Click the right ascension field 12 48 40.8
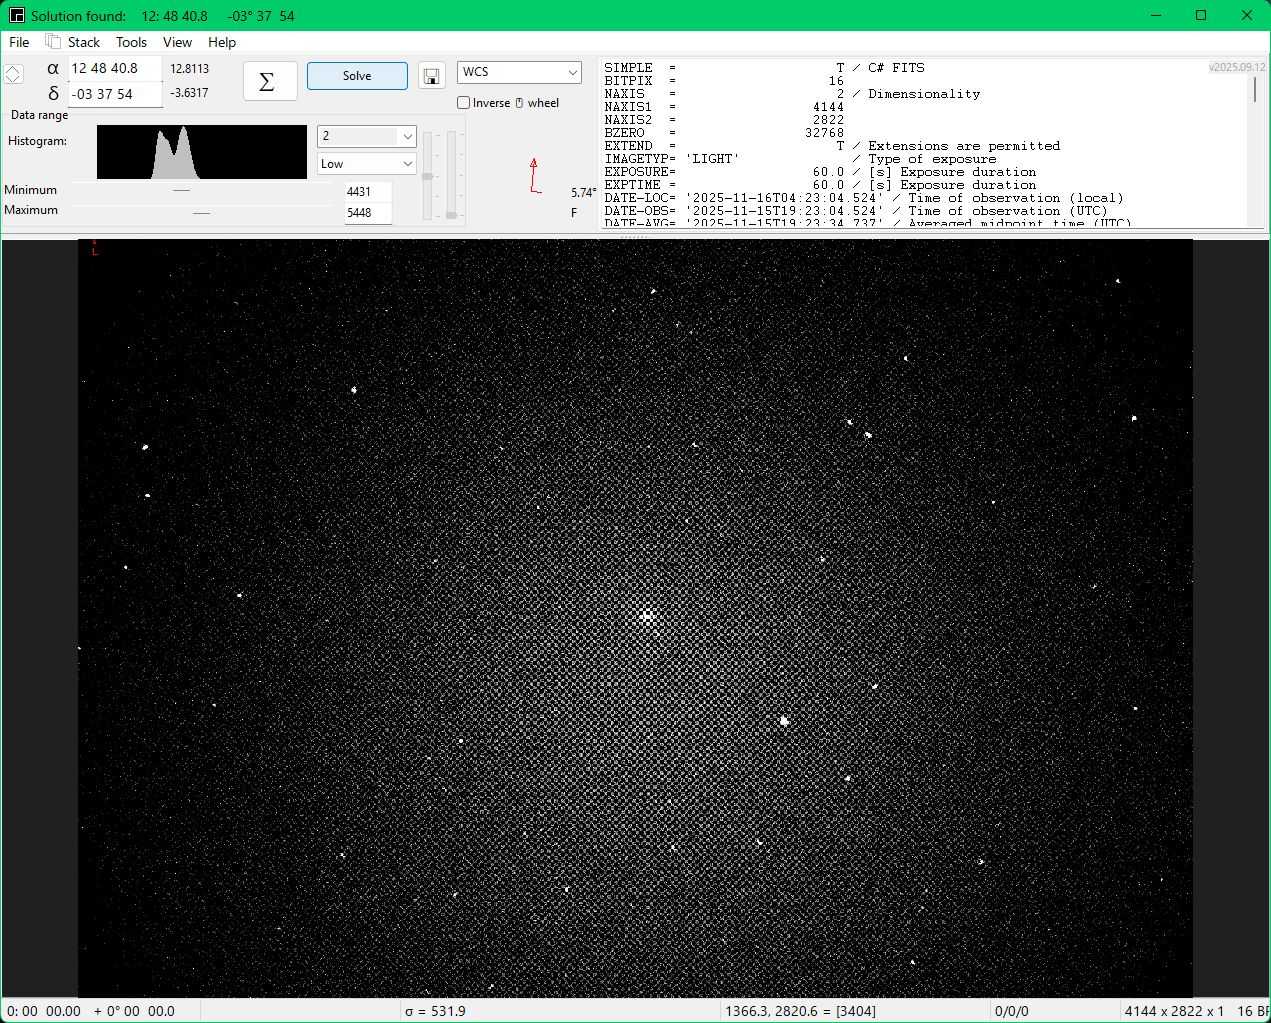The image size is (1271, 1023). click(x=113, y=68)
